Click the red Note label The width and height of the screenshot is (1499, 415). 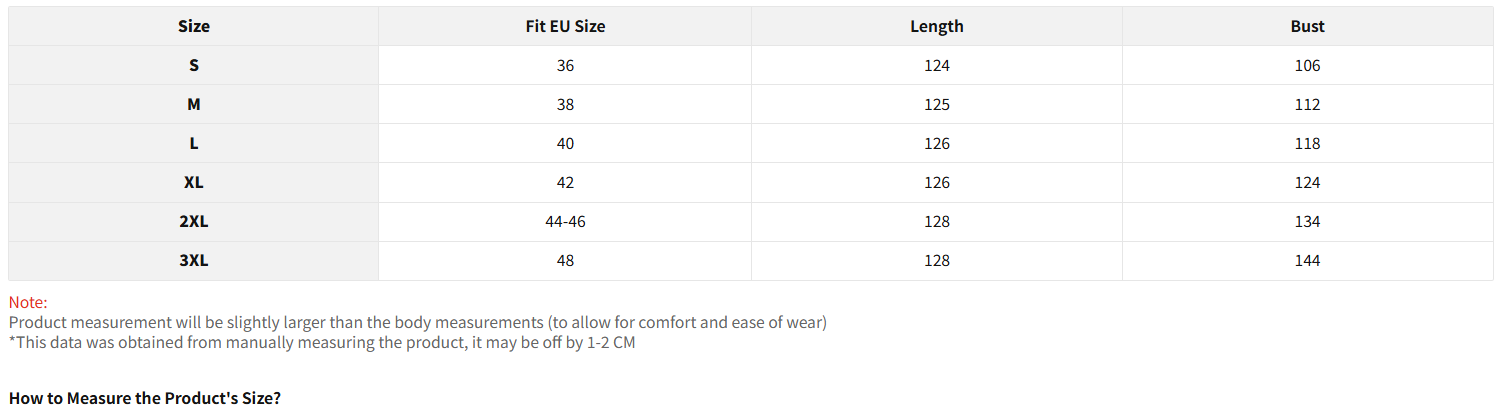pos(28,302)
